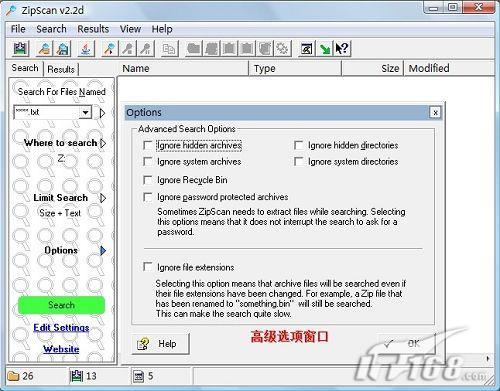Toggle Ignore hidden directories checkbox
This screenshot has height=391, width=500.
pyautogui.click(x=298, y=145)
